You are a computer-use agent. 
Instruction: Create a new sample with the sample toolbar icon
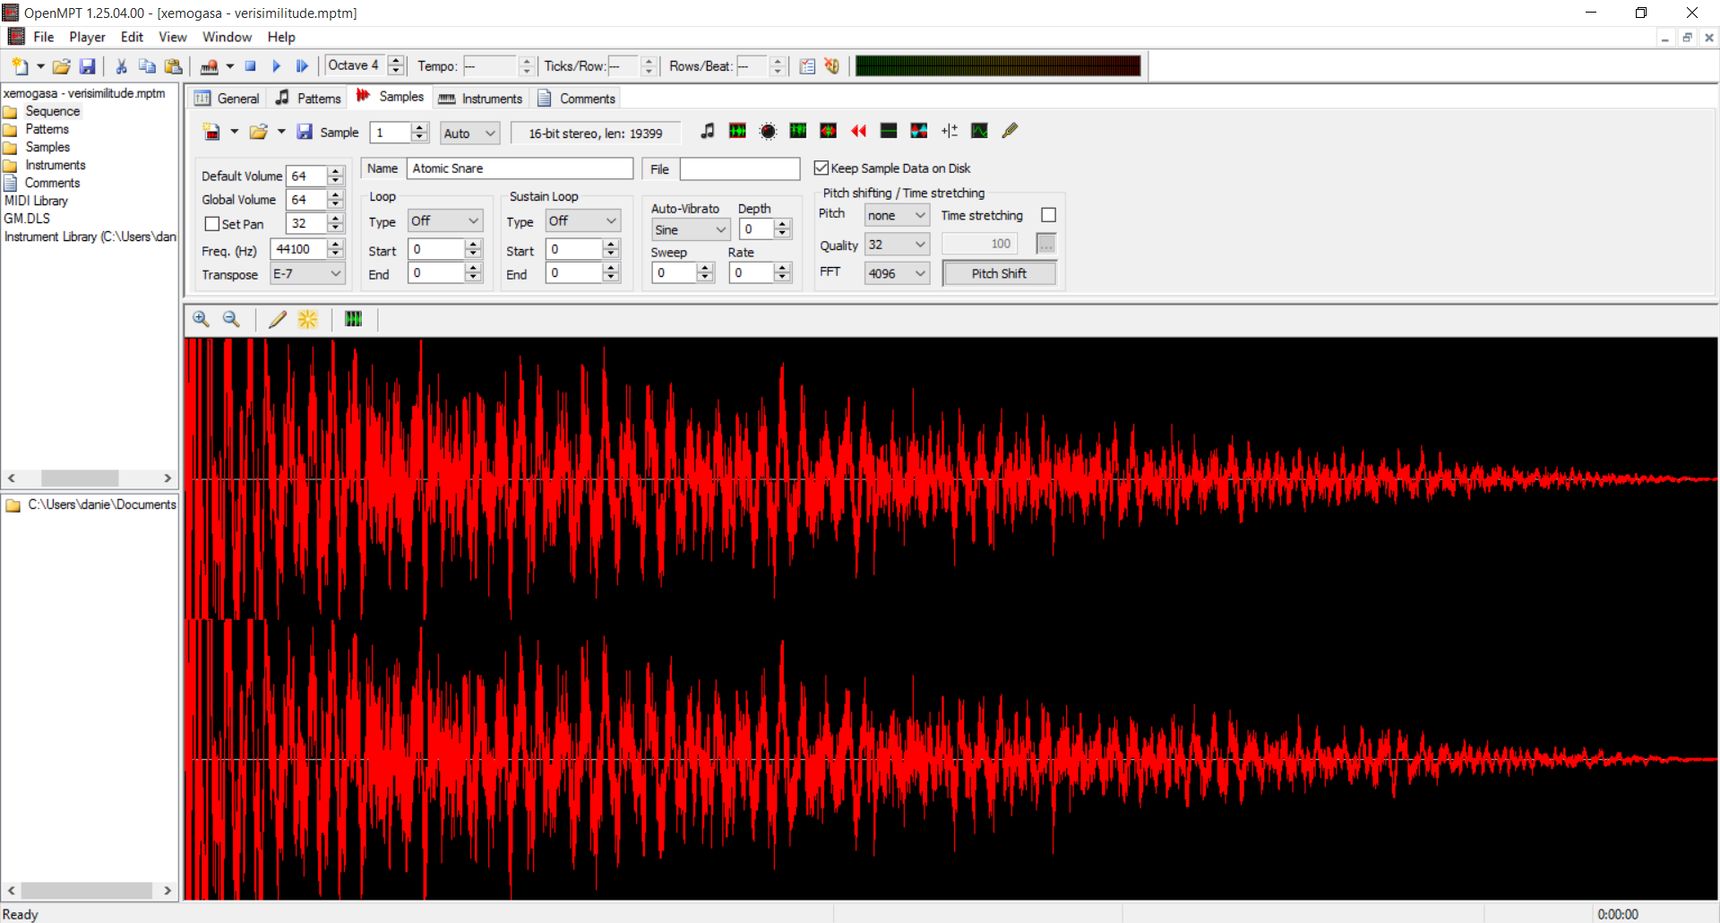pos(212,132)
